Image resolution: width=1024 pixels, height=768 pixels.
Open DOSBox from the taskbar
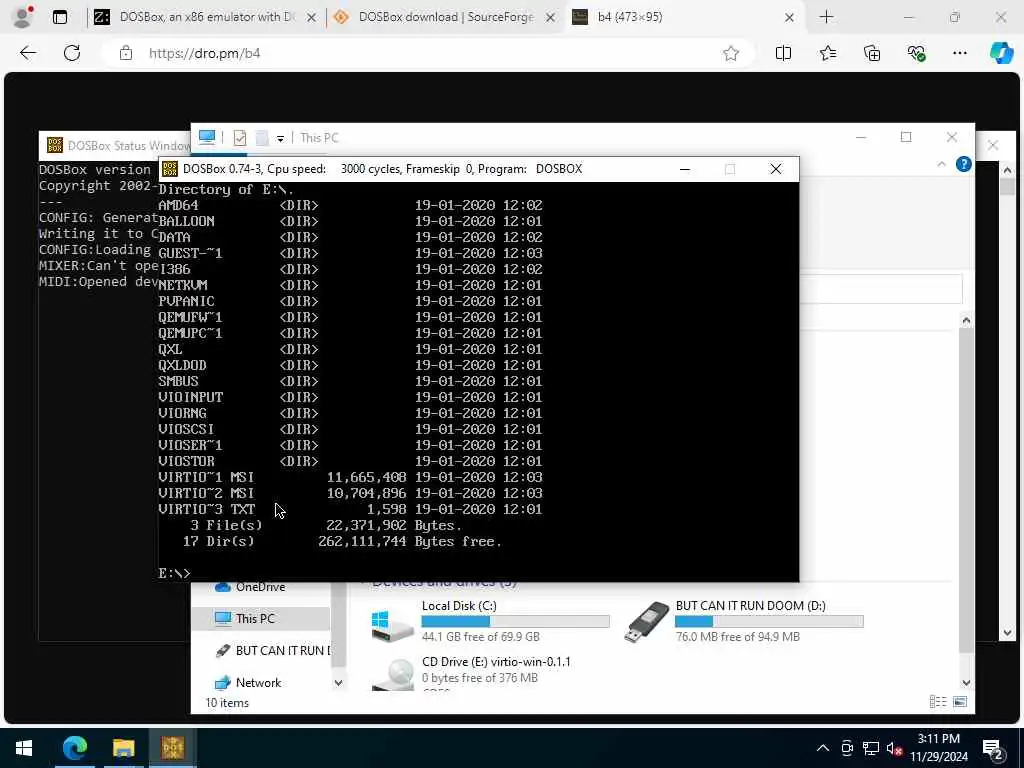click(173, 748)
